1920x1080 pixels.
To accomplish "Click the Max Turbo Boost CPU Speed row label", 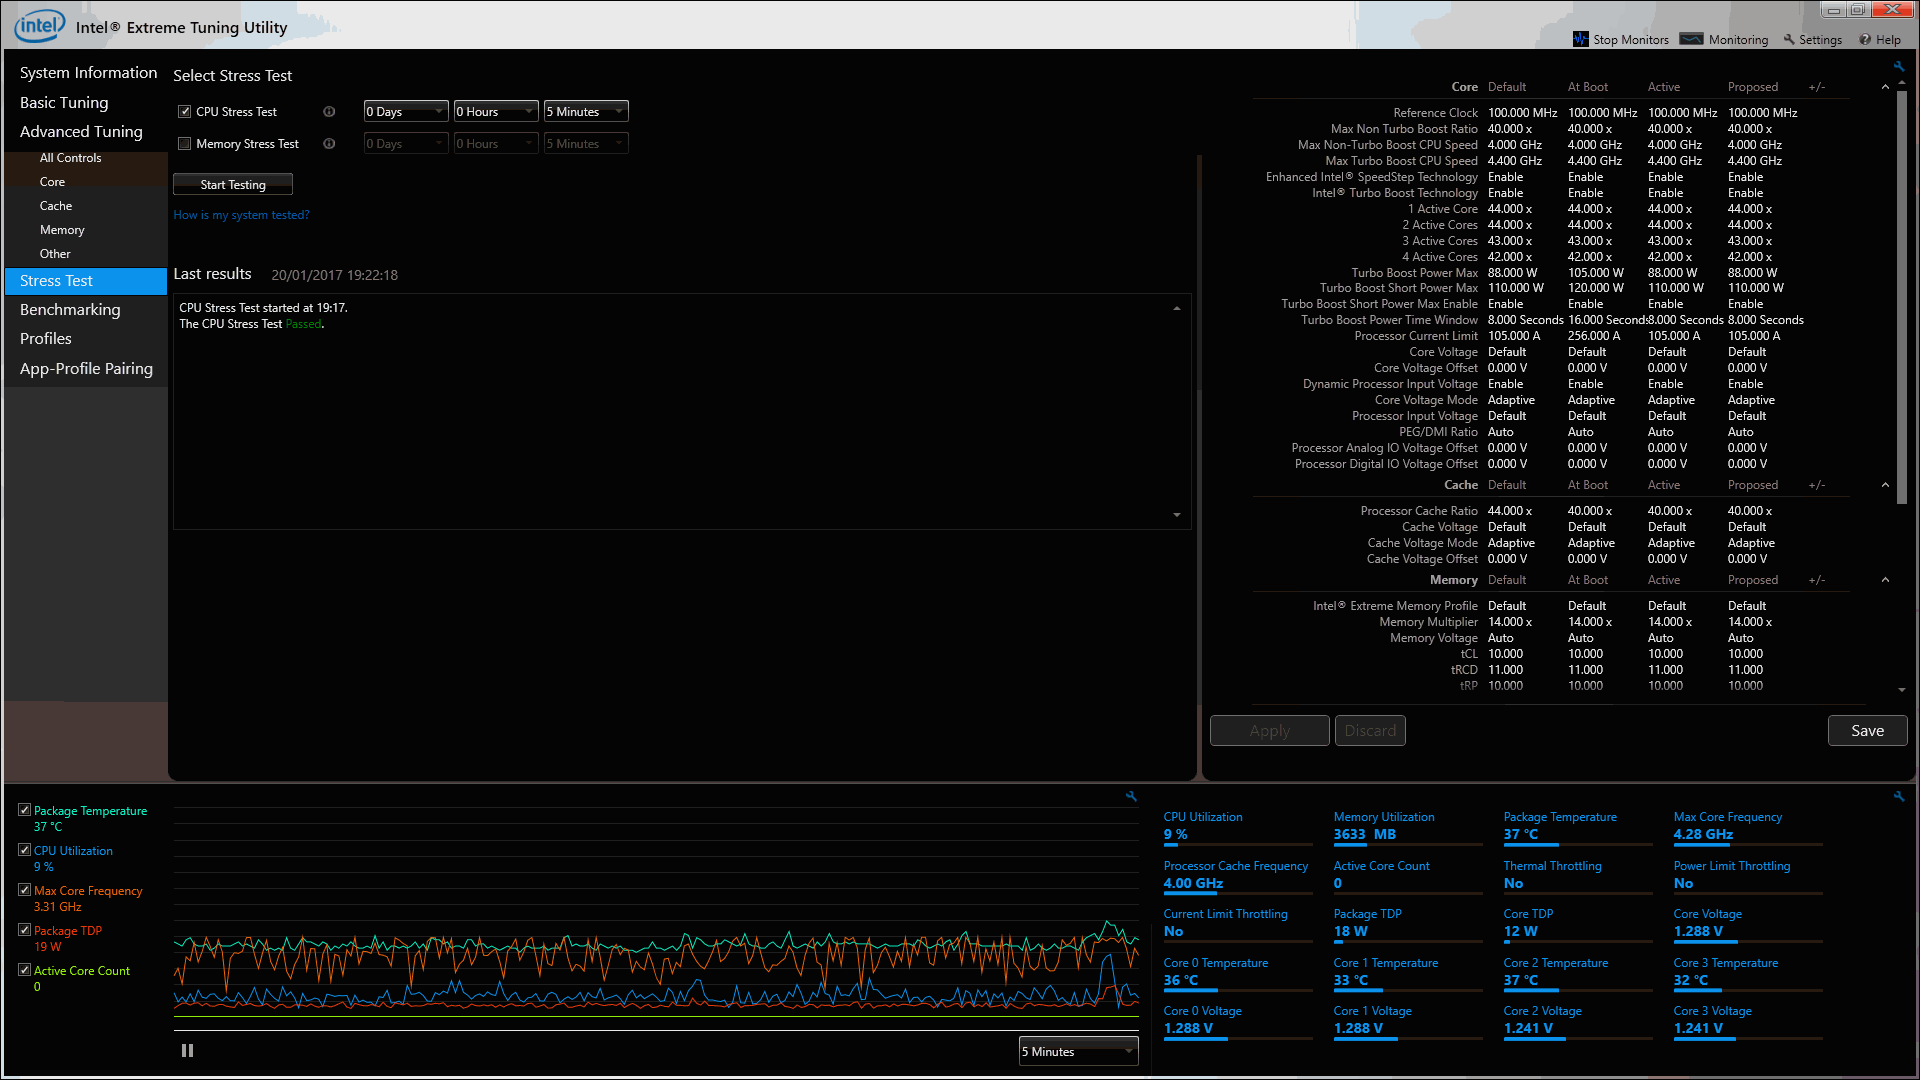I will click(1401, 160).
